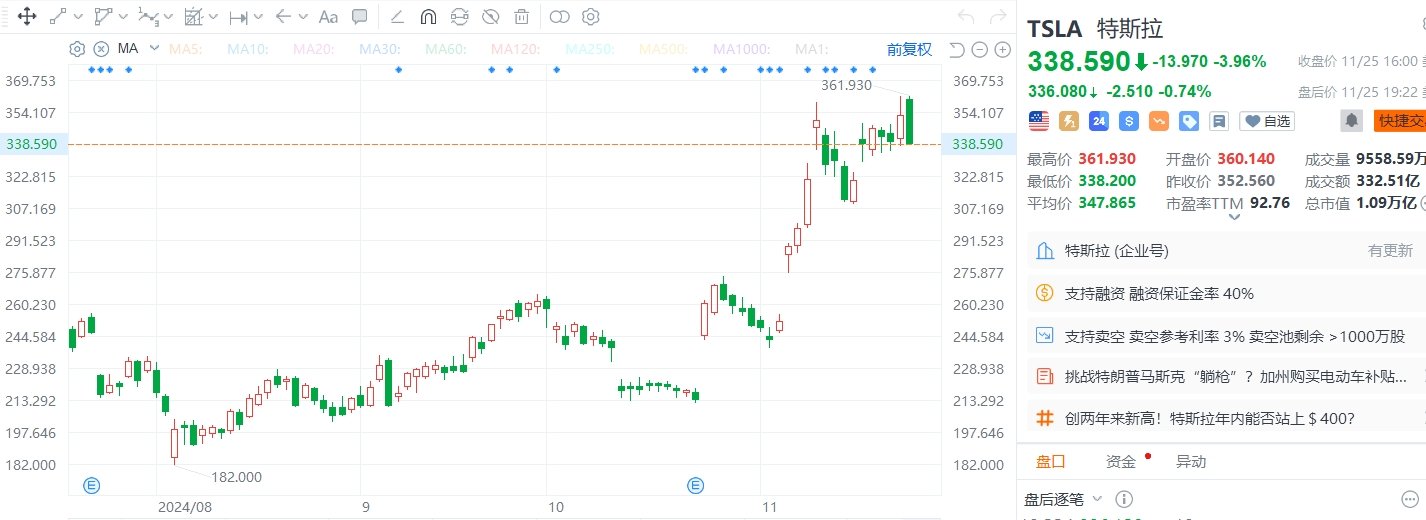Click the trash can delete drawings icon
The width and height of the screenshot is (1426, 520).
[x=521, y=16]
